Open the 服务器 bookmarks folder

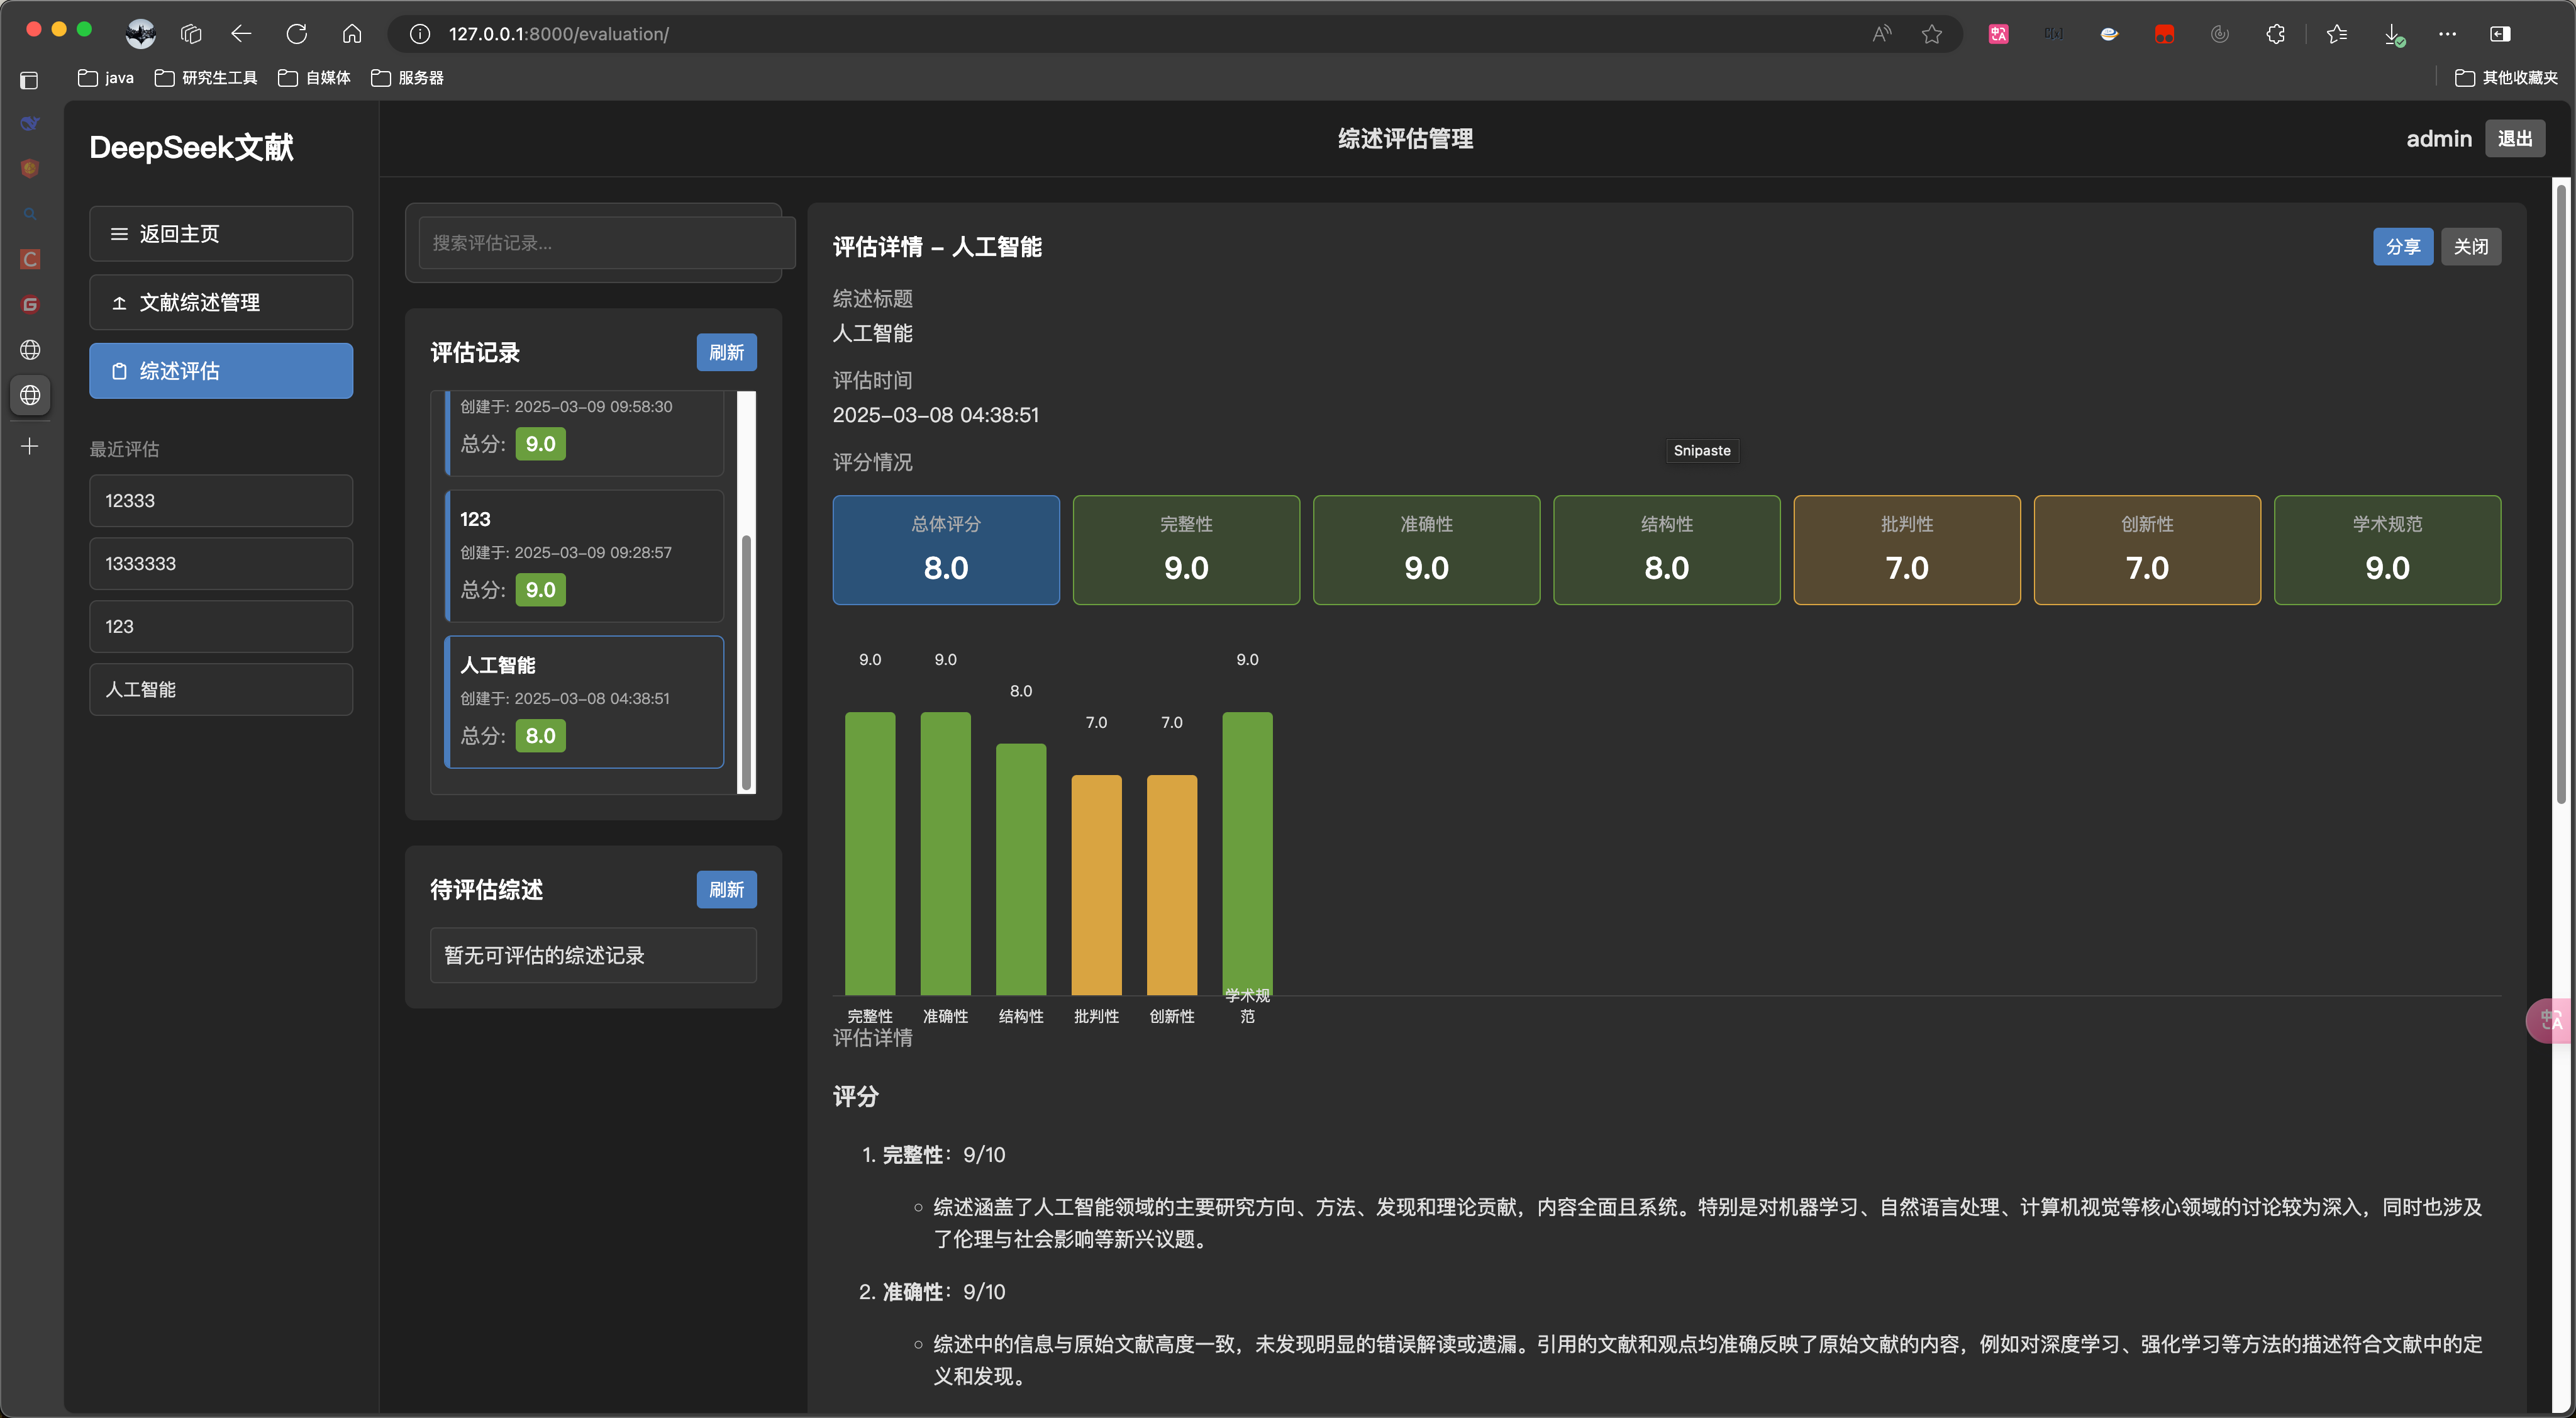(407, 78)
